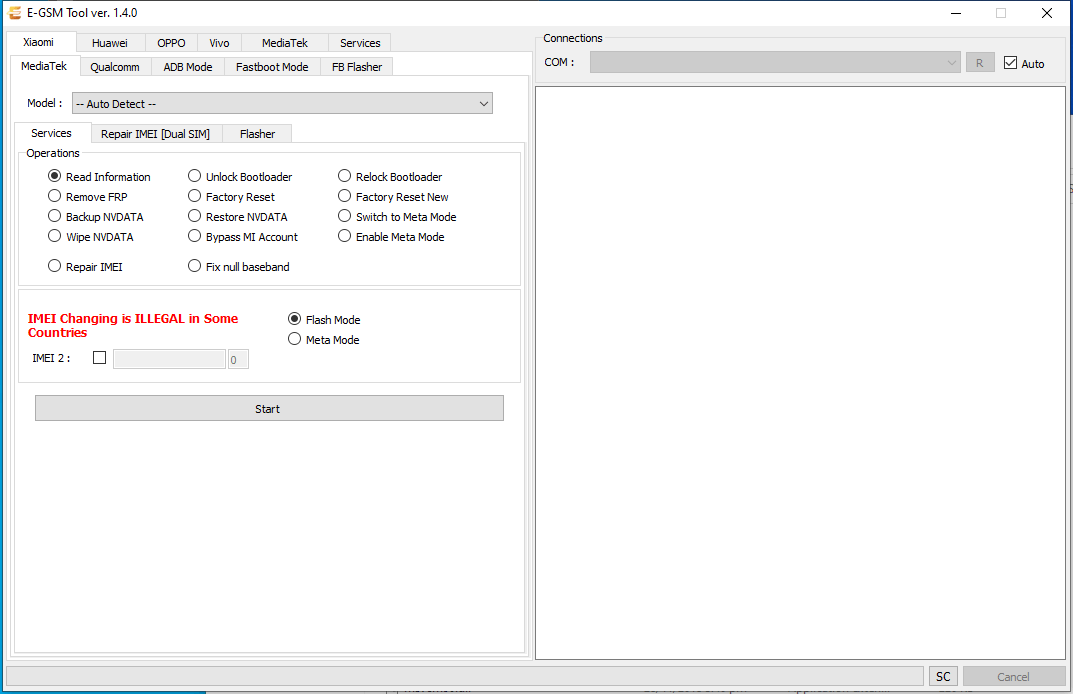Check the IMEI 2 checkbox

98,357
